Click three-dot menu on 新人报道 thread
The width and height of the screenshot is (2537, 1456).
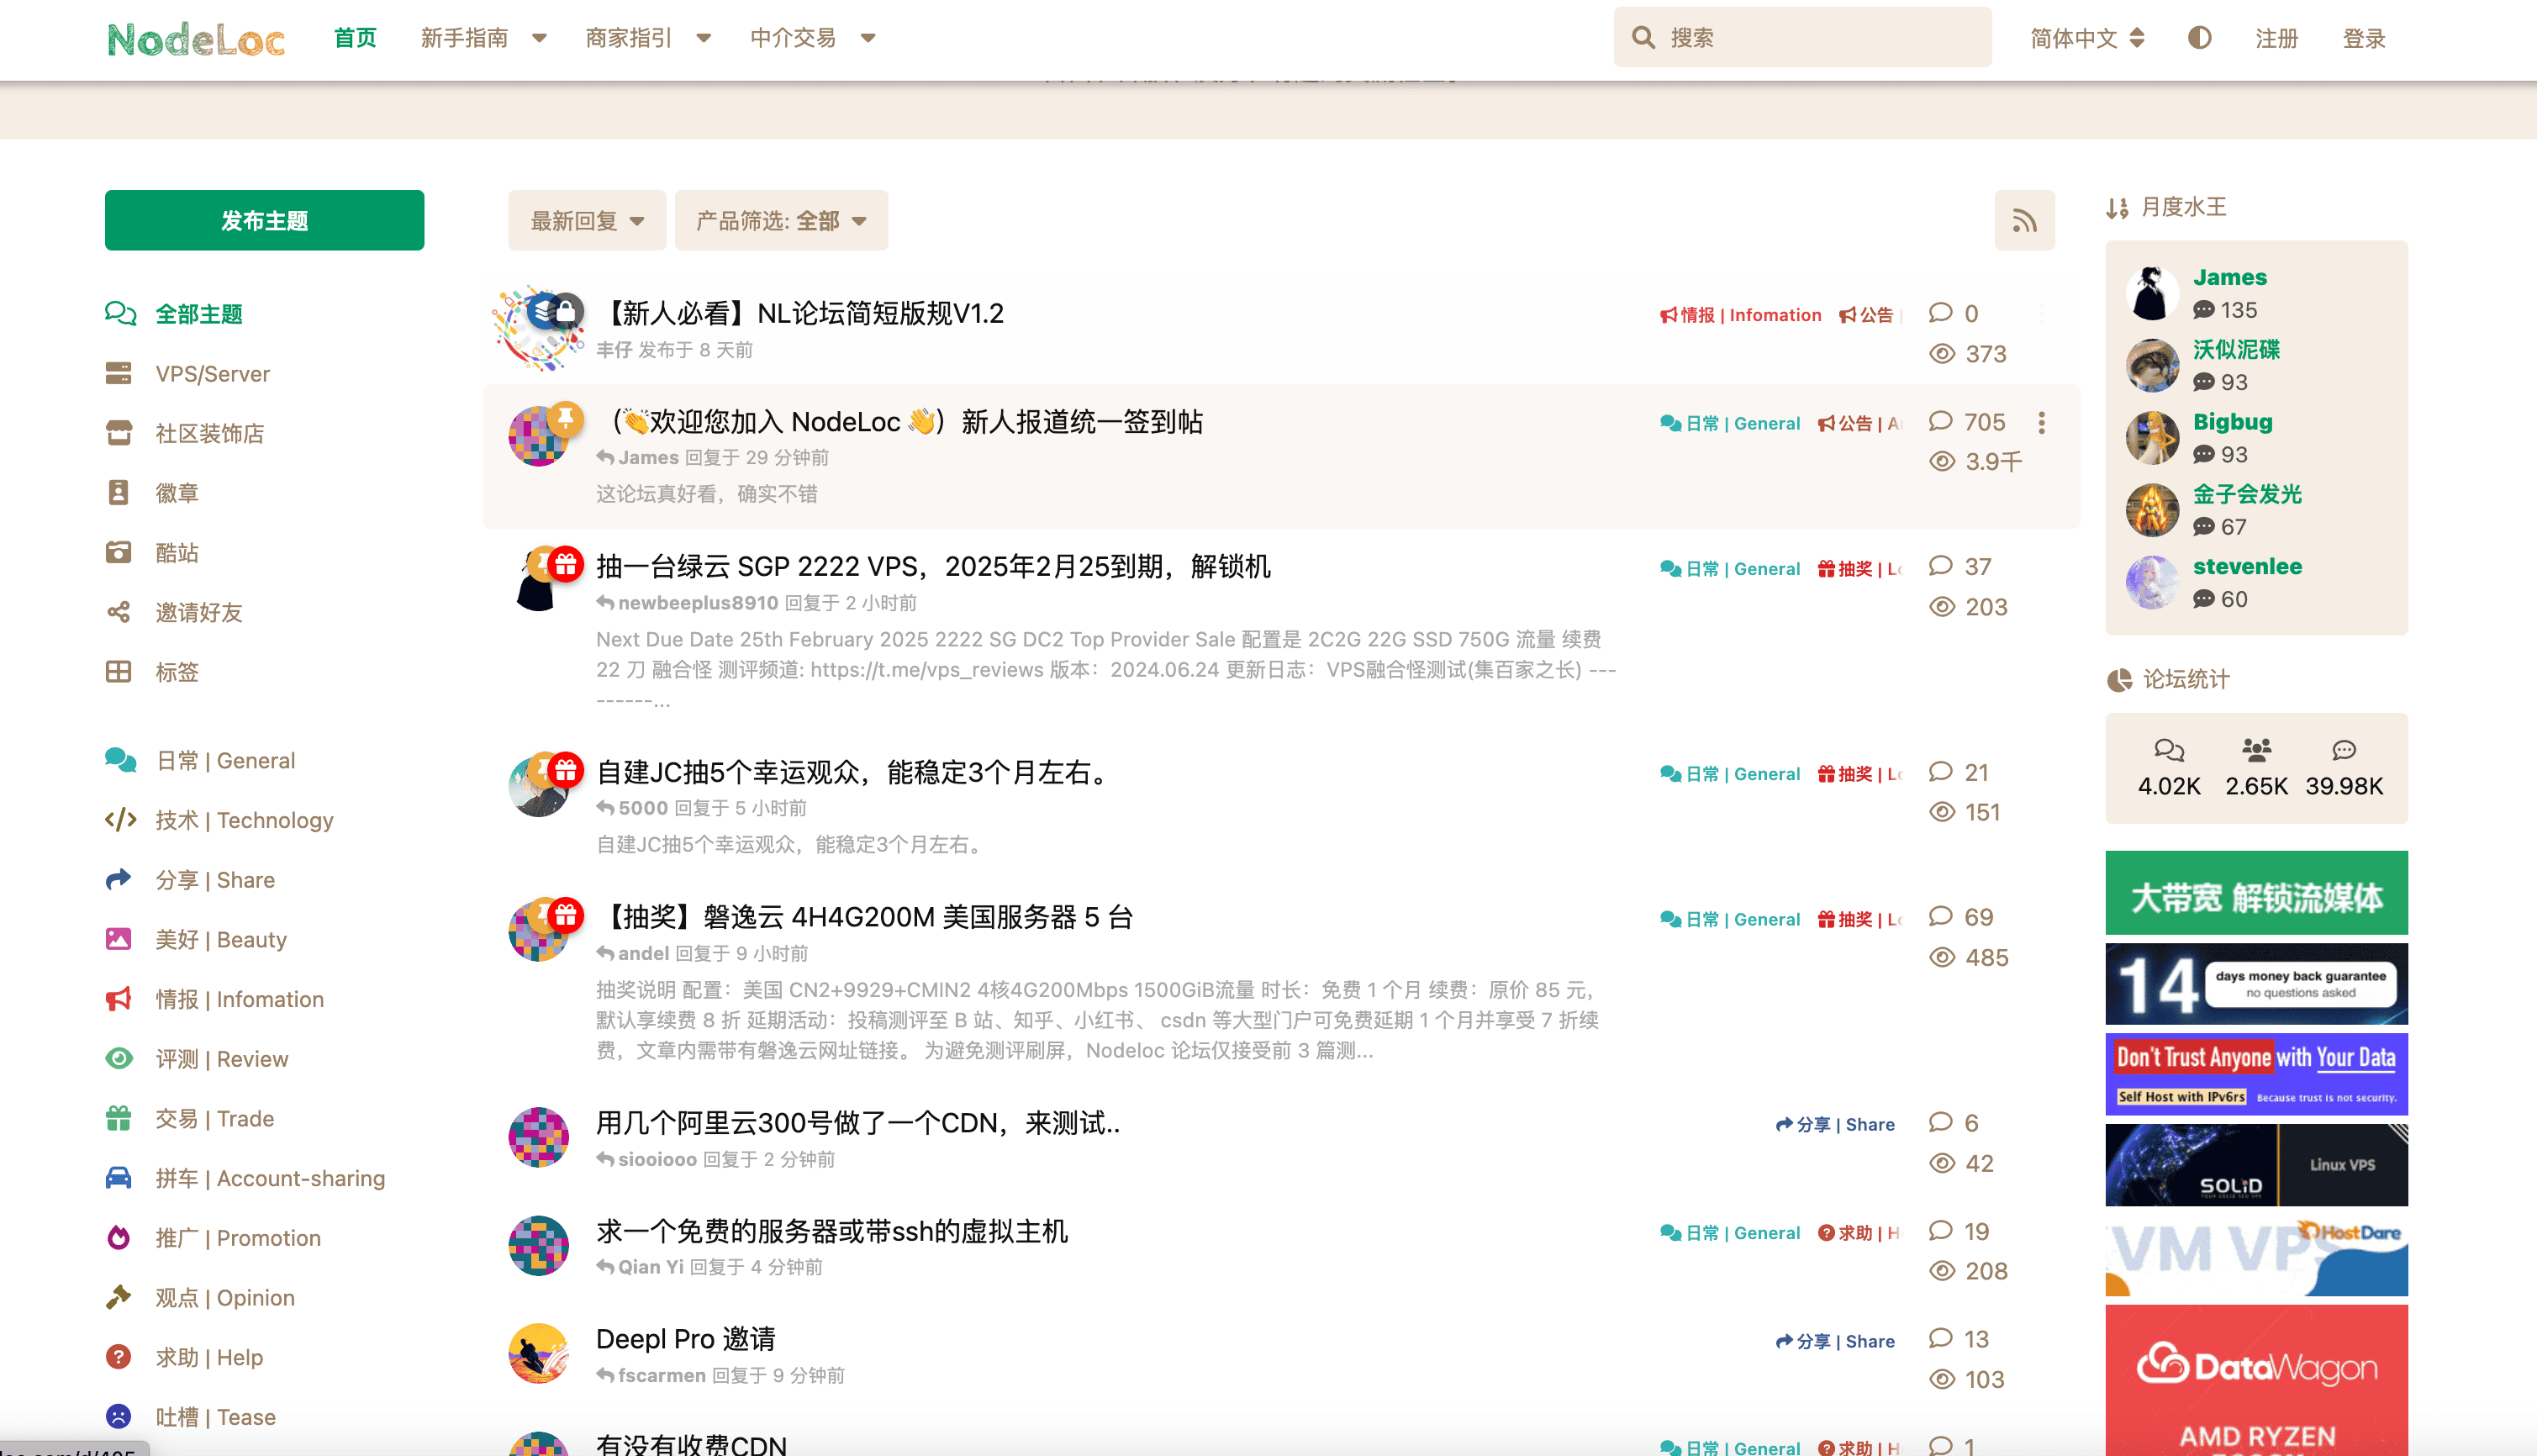[x=2041, y=423]
